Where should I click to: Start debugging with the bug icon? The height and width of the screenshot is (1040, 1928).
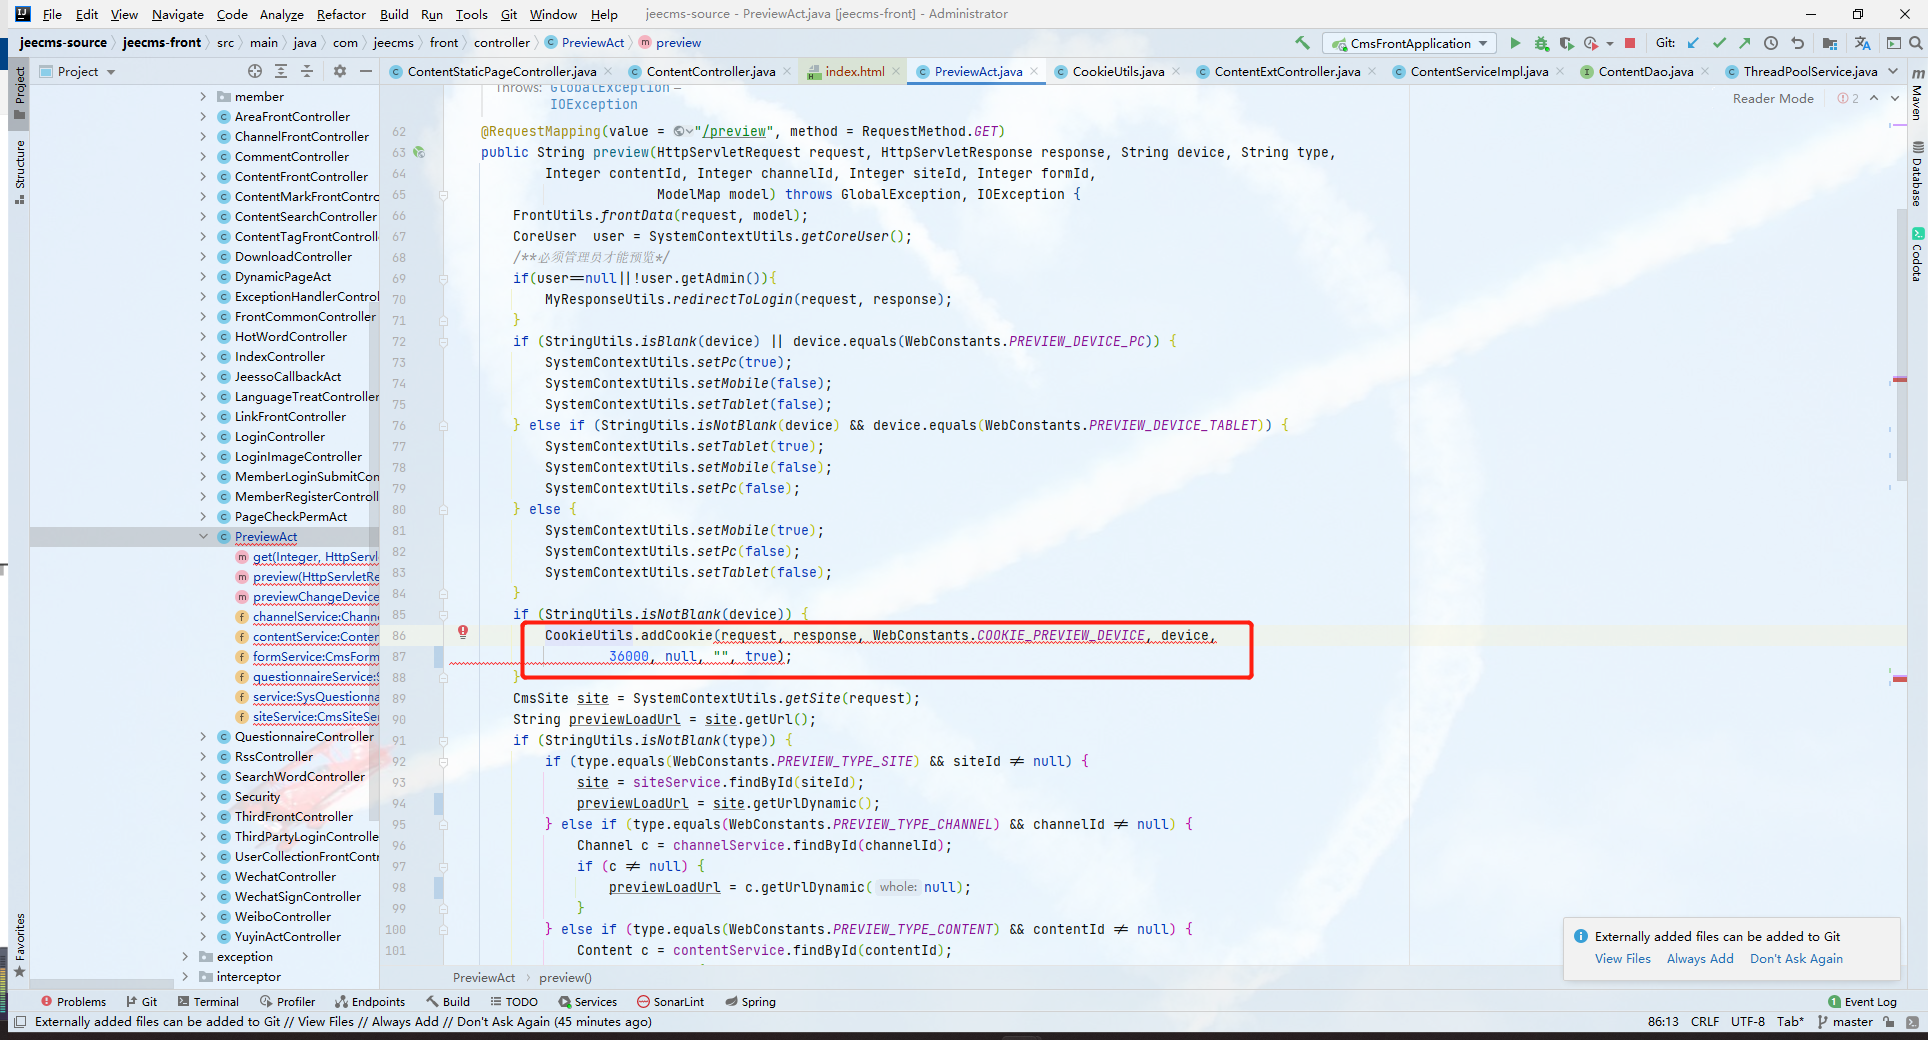pyautogui.click(x=1541, y=43)
